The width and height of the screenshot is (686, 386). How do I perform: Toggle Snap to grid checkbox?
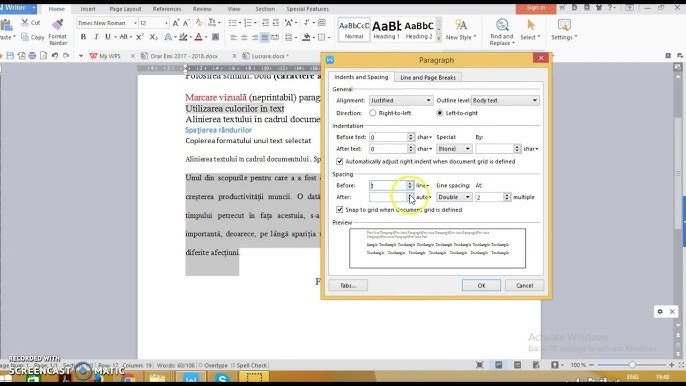[340, 210]
